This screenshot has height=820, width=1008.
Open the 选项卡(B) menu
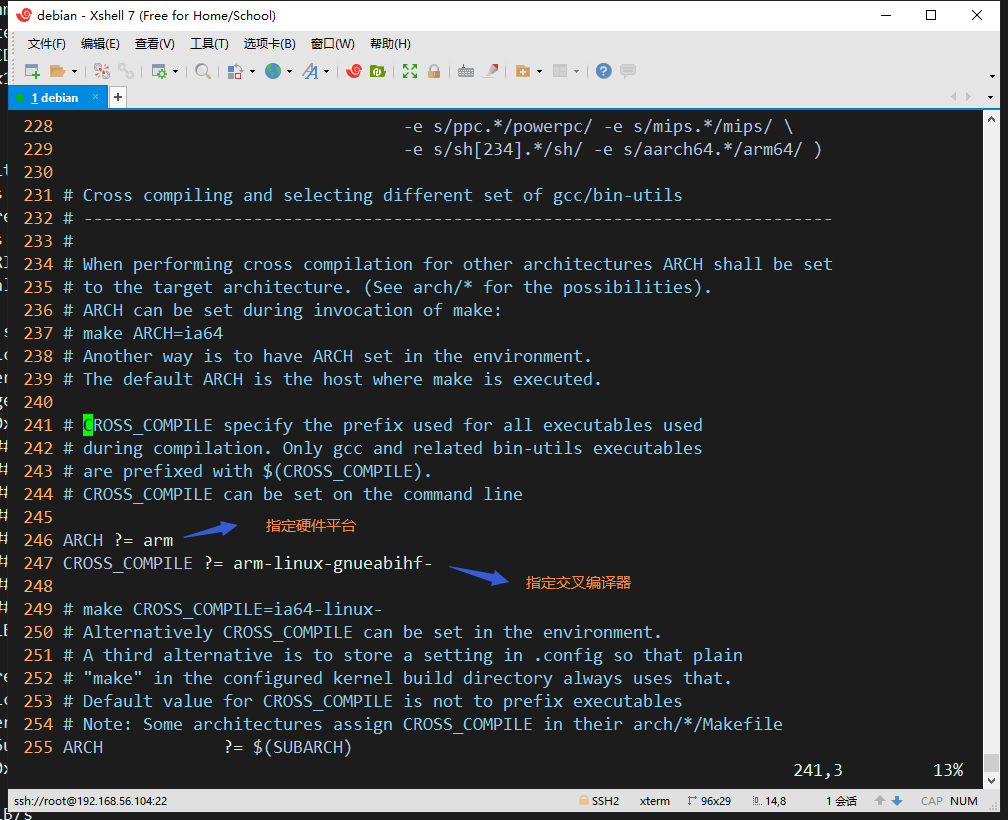(269, 44)
